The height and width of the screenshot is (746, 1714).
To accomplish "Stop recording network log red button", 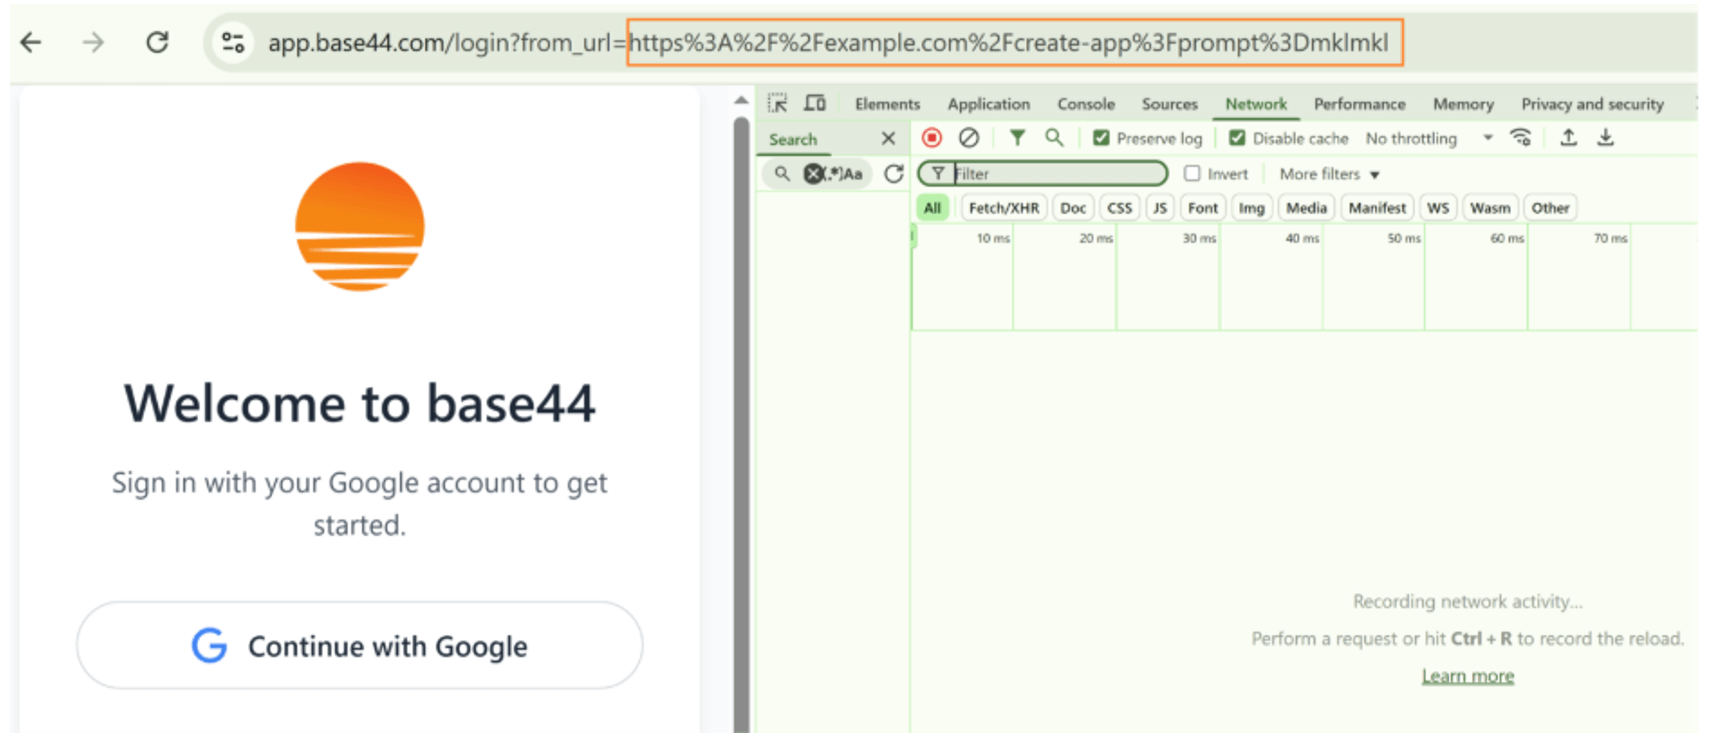I will click(x=932, y=138).
